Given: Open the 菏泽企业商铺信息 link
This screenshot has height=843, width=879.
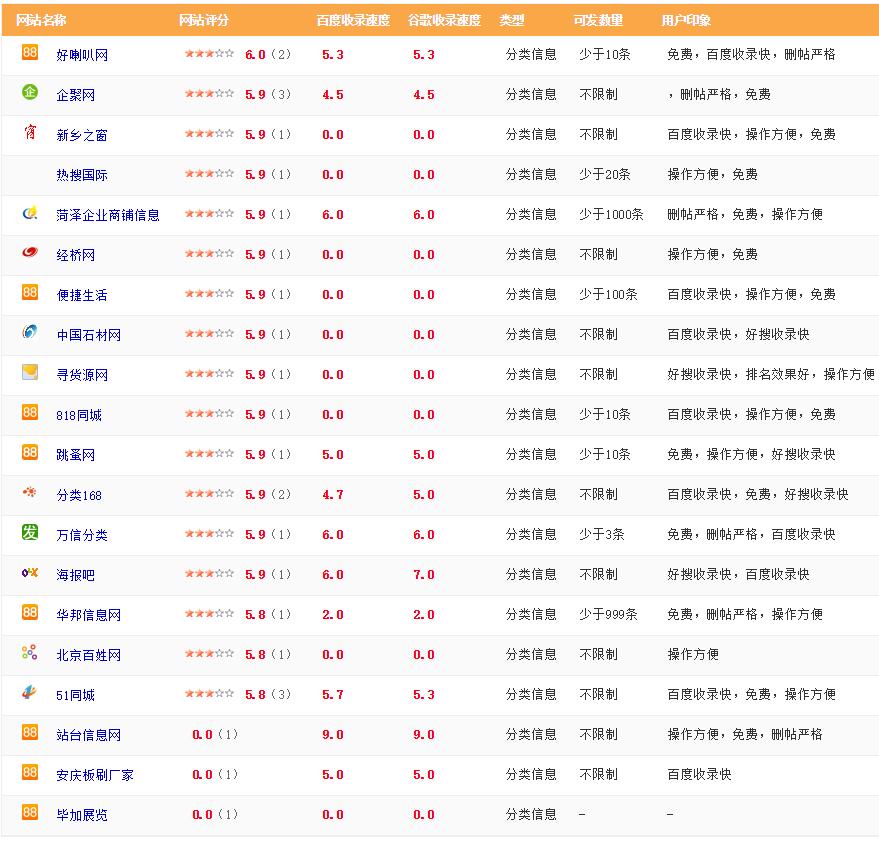Looking at the screenshot, I should tap(108, 215).
